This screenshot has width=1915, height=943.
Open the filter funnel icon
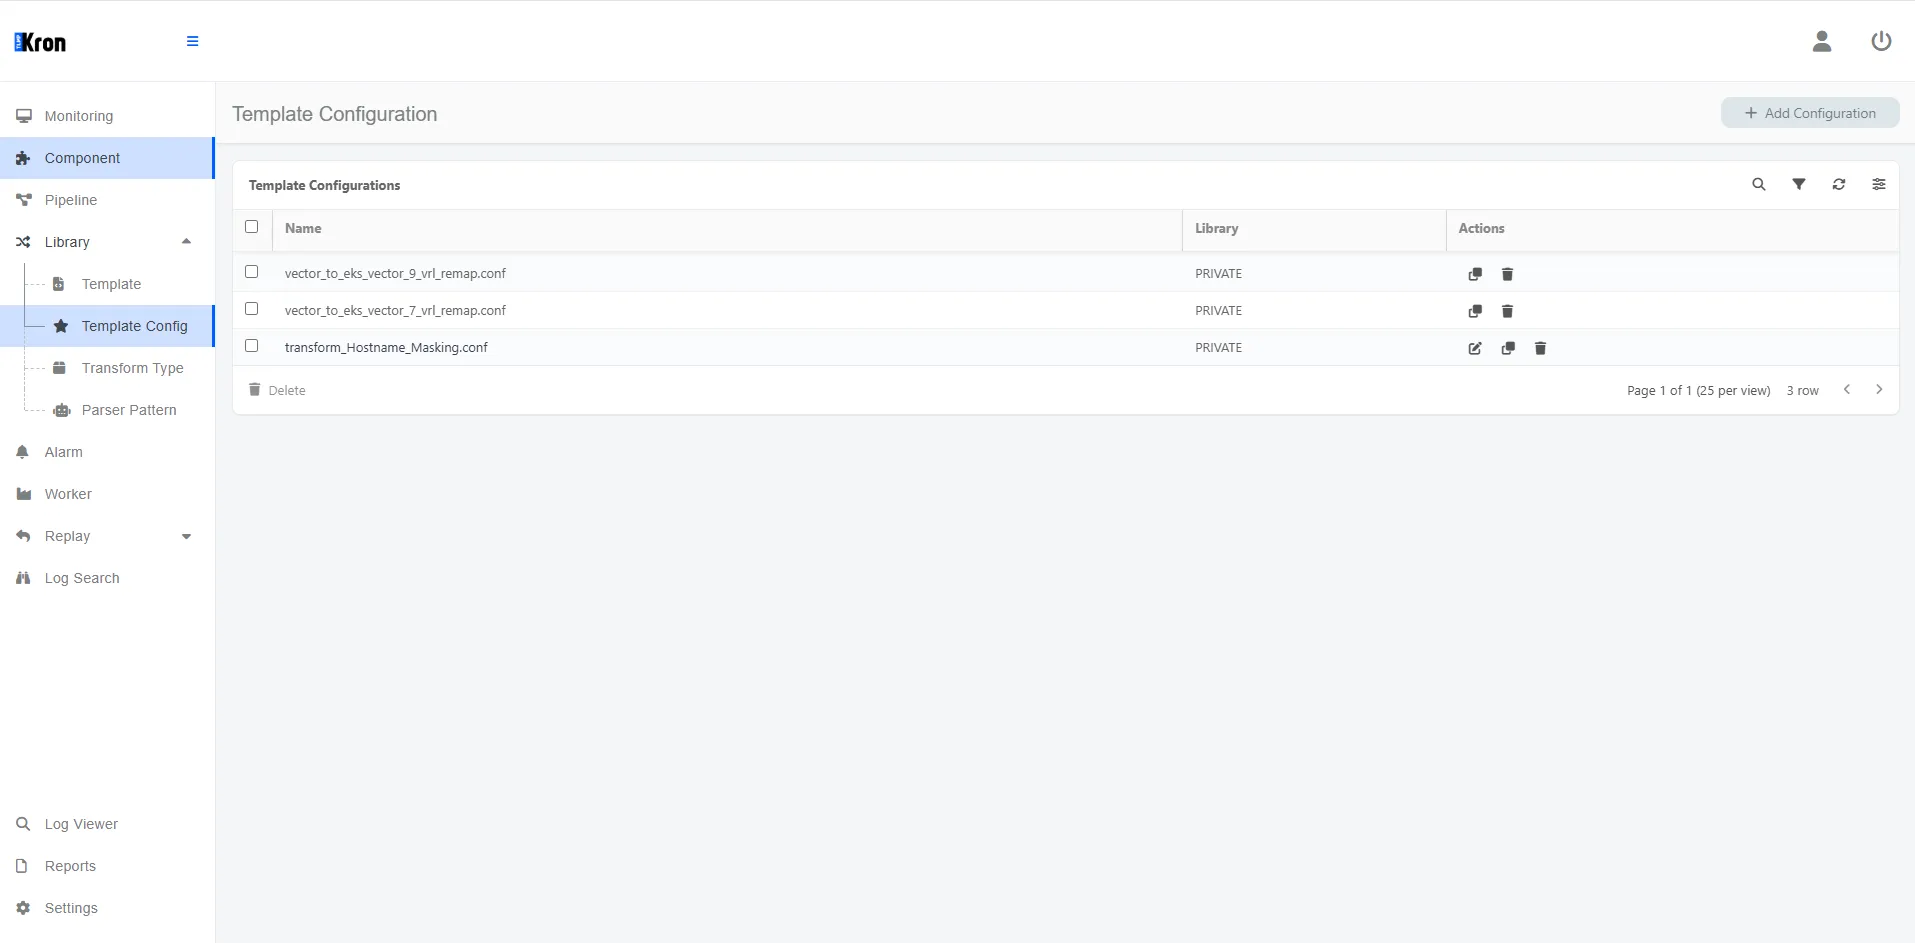[x=1799, y=184]
